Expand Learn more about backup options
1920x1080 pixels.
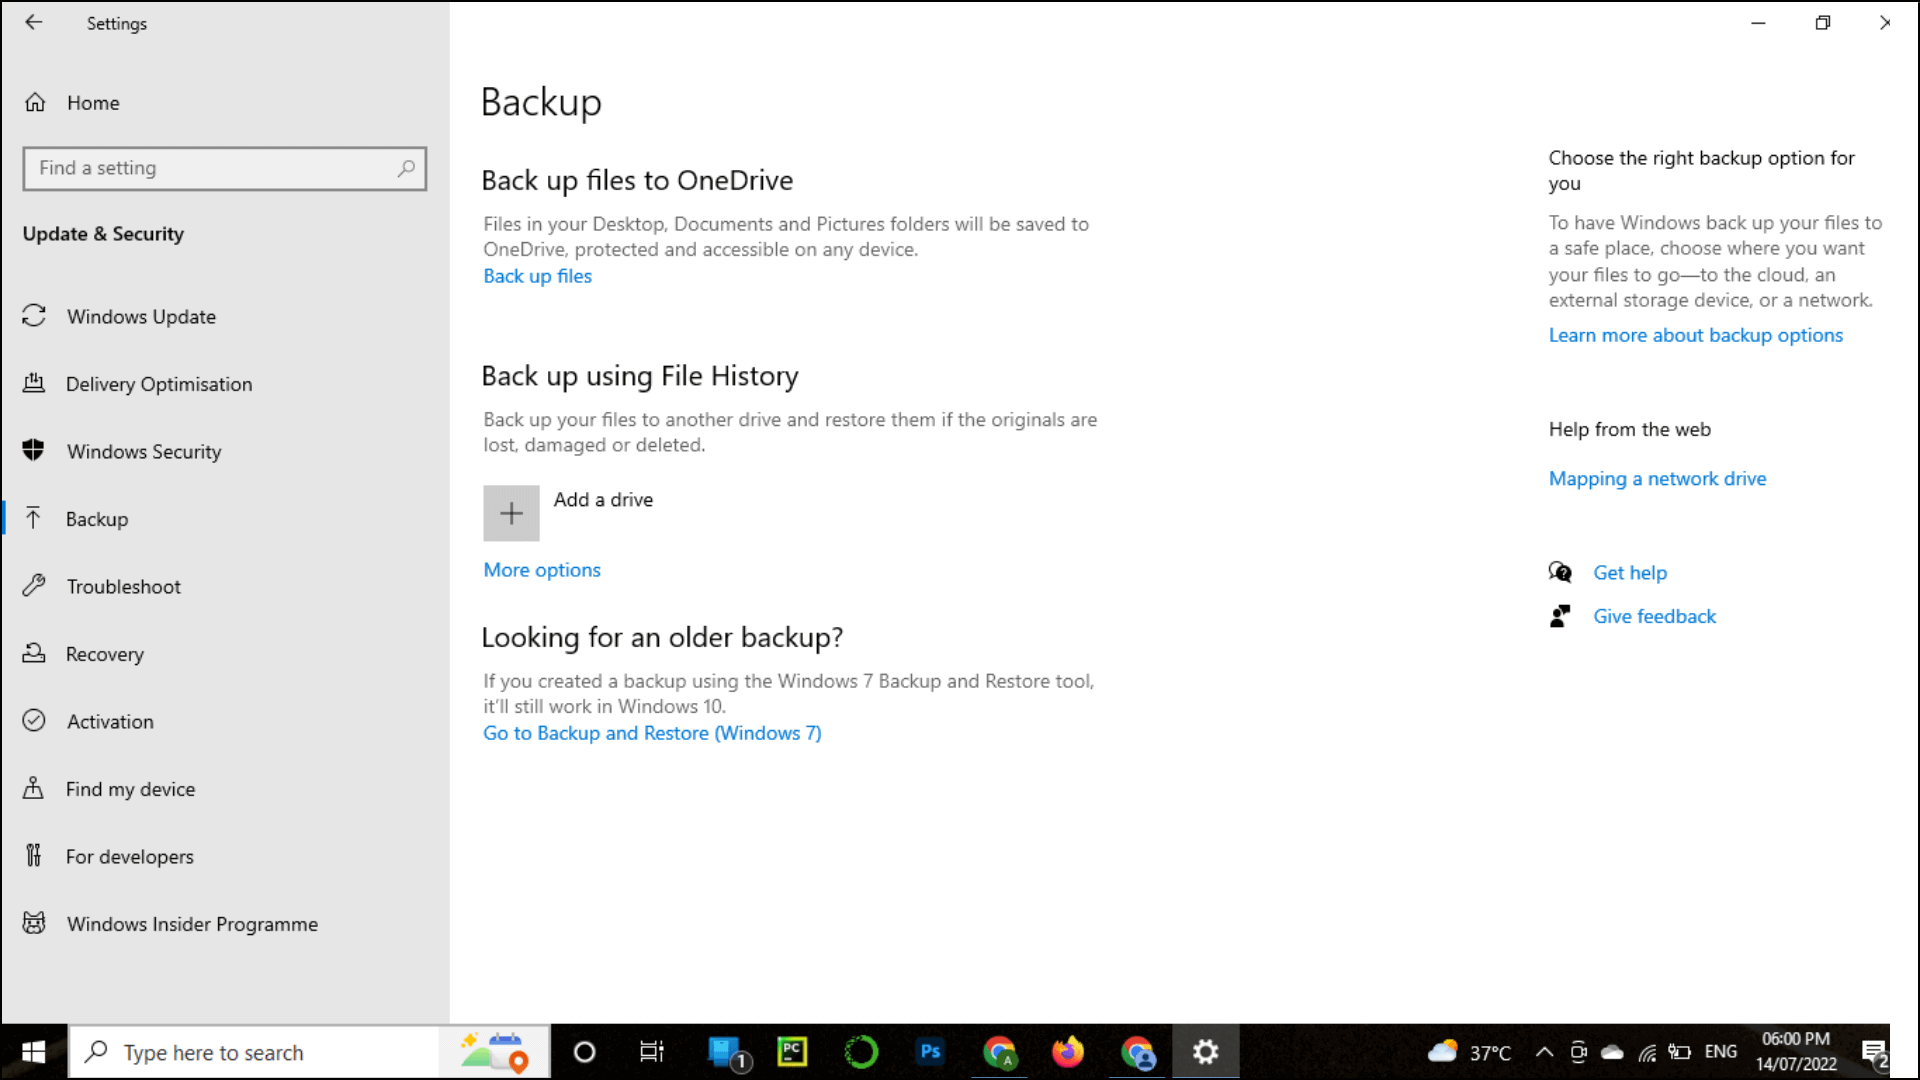pyautogui.click(x=1695, y=335)
